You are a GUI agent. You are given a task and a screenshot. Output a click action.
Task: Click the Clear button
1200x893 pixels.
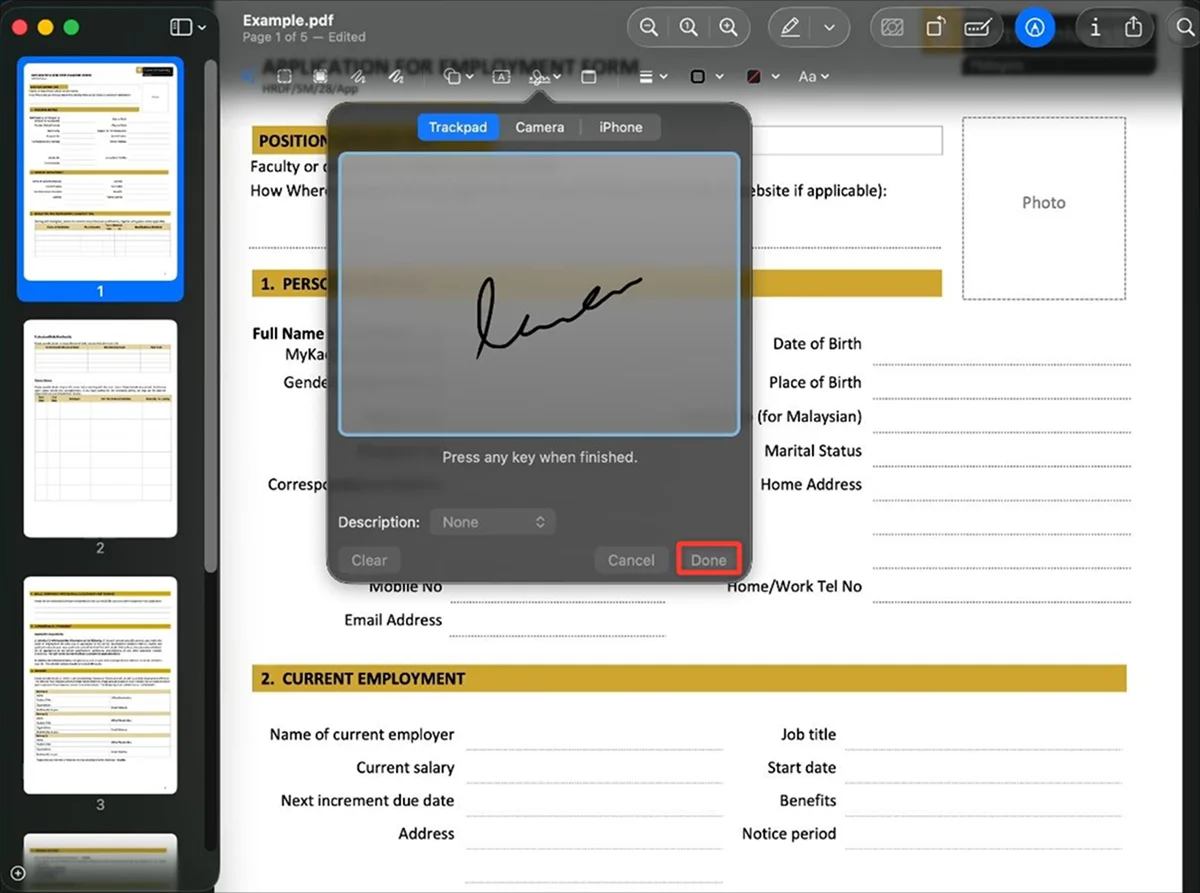pos(369,560)
